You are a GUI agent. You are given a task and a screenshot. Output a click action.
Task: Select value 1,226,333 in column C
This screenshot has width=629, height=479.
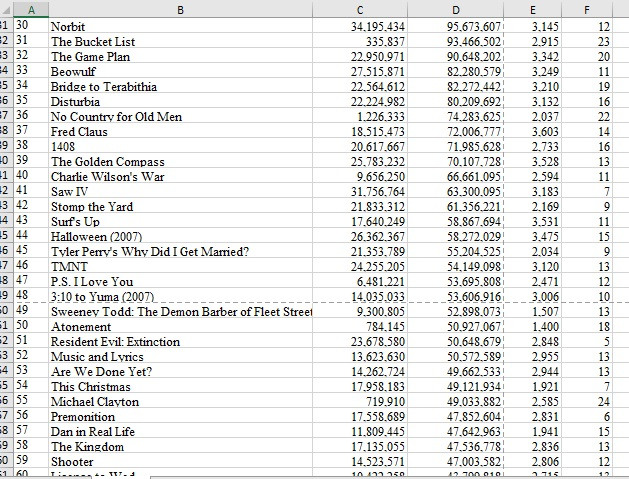360,116
